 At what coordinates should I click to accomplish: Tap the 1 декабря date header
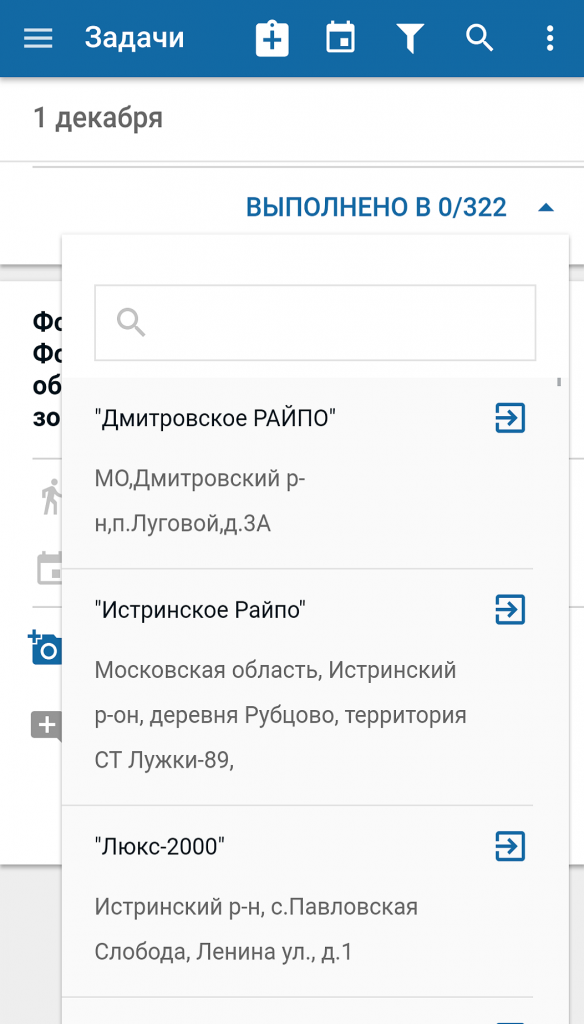pos(98,118)
